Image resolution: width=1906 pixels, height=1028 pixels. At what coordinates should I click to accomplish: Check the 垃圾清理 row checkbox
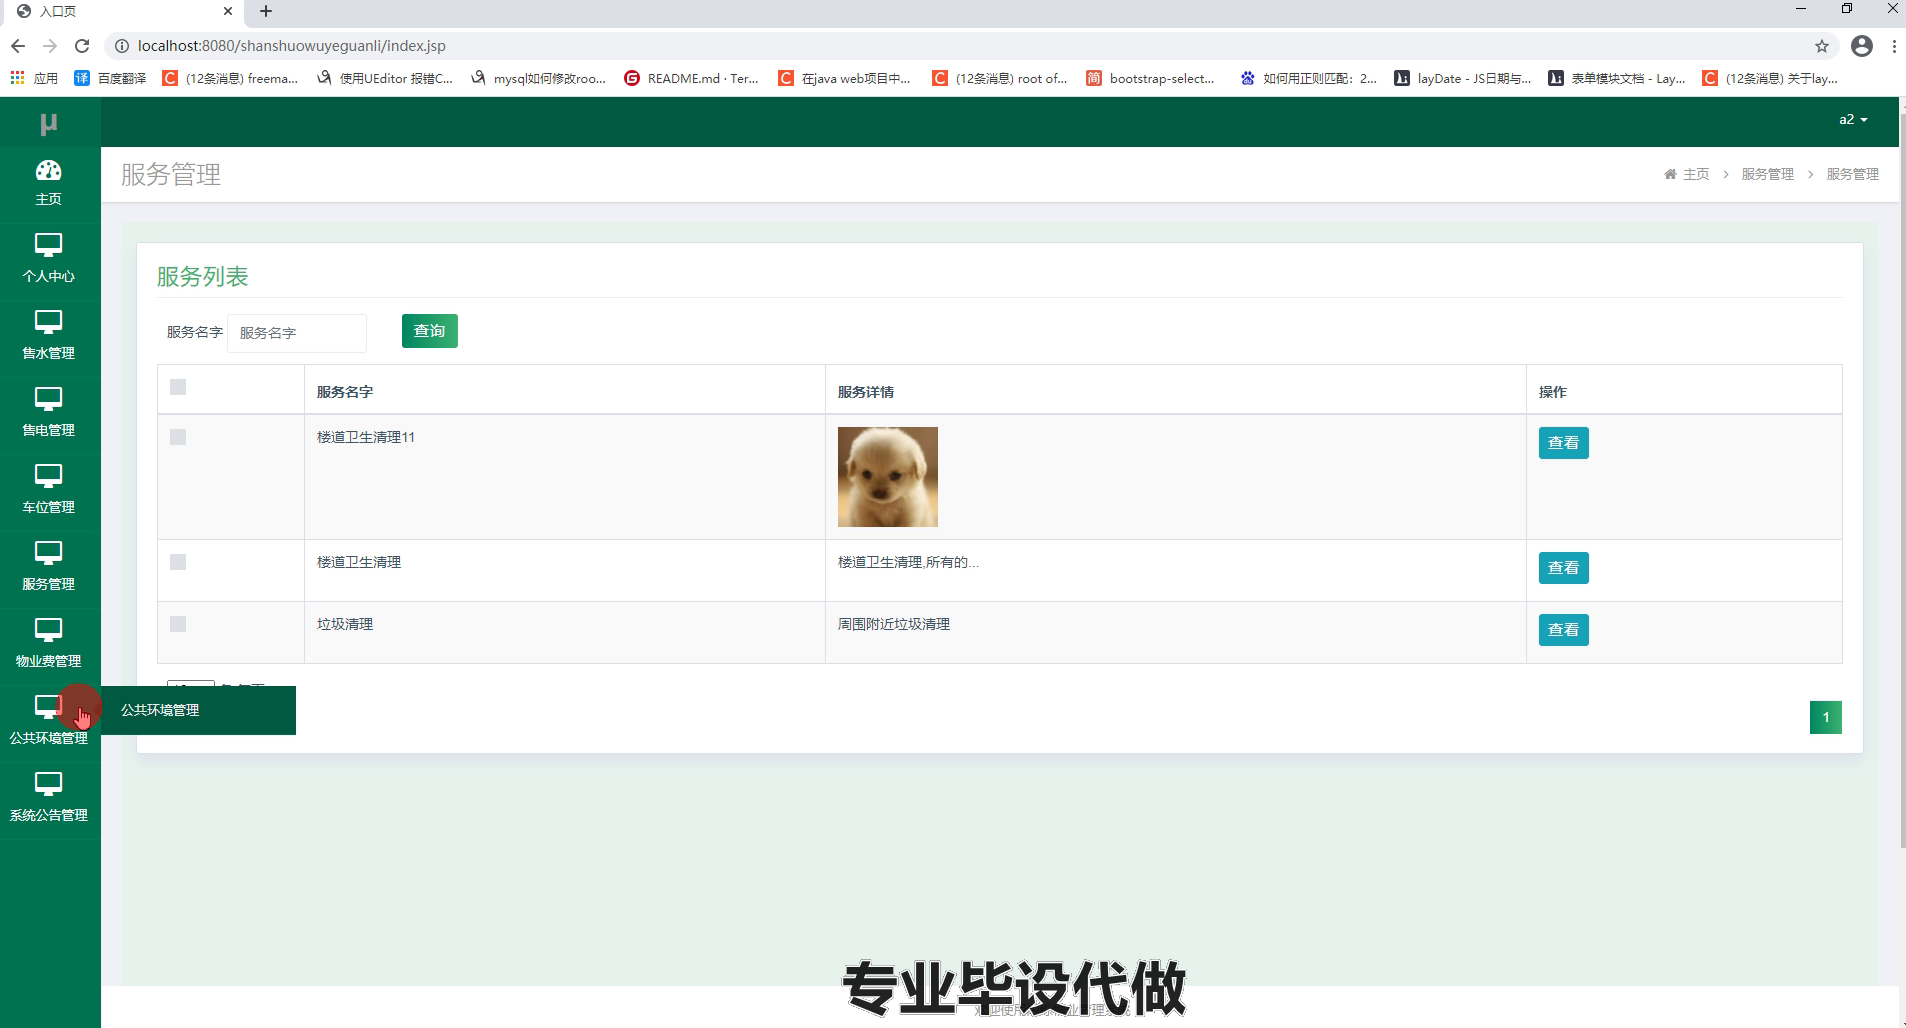[x=178, y=624]
